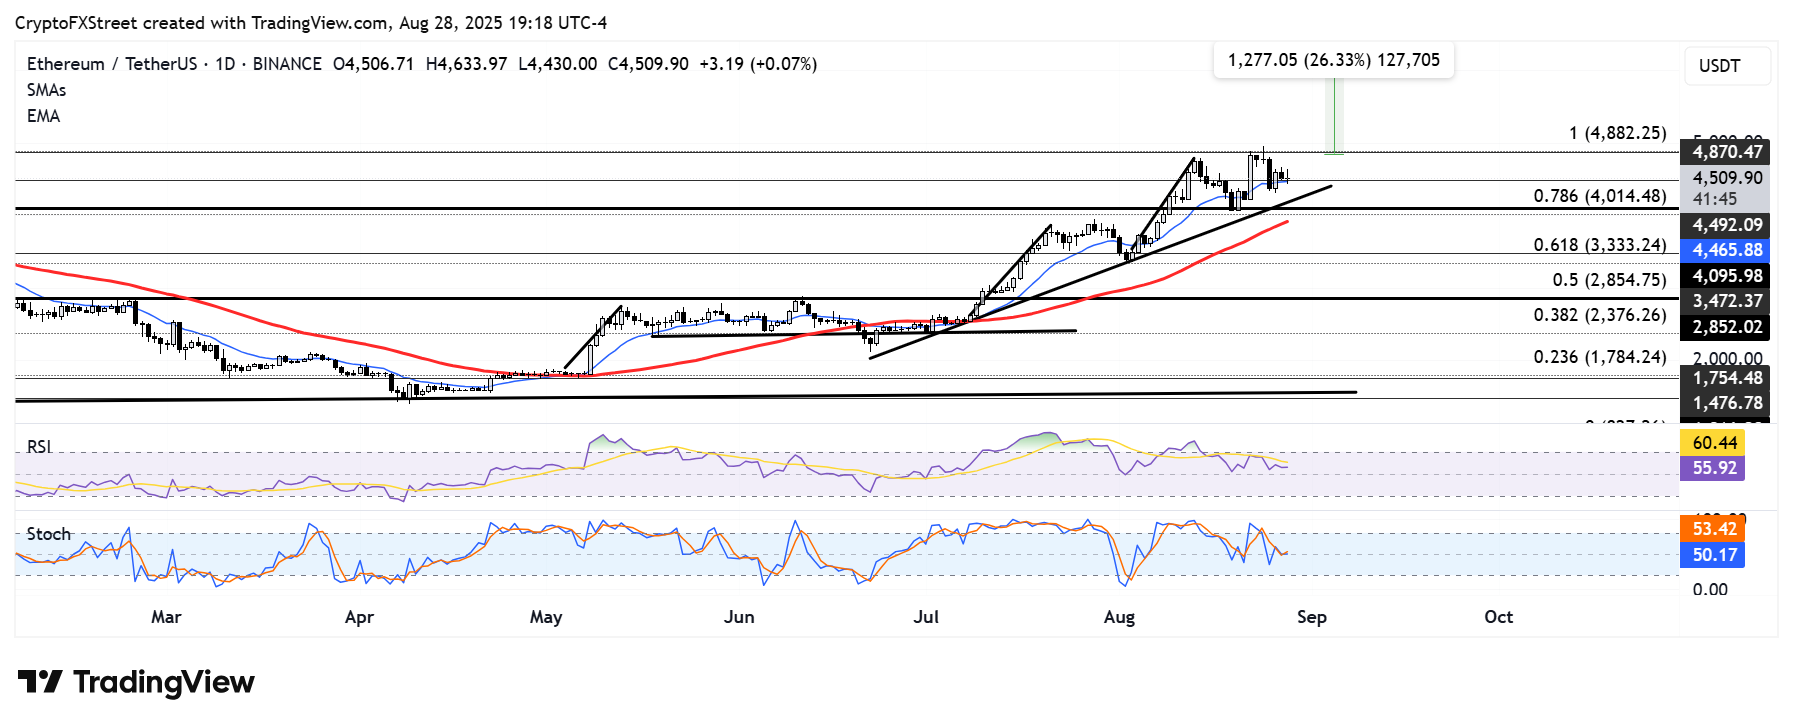The image size is (1793, 727).
Task: Click the TradingView logo icon
Action: [40, 682]
